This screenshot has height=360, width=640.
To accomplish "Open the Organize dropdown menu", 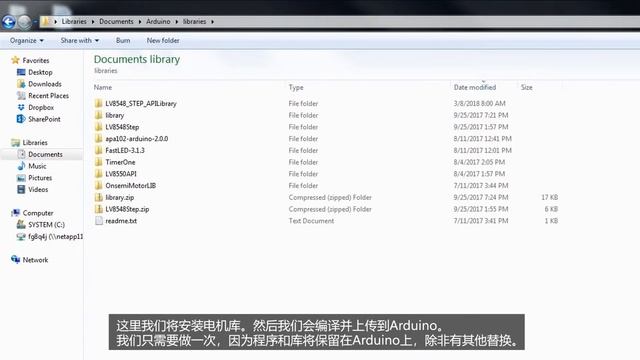I will pos(27,40).
